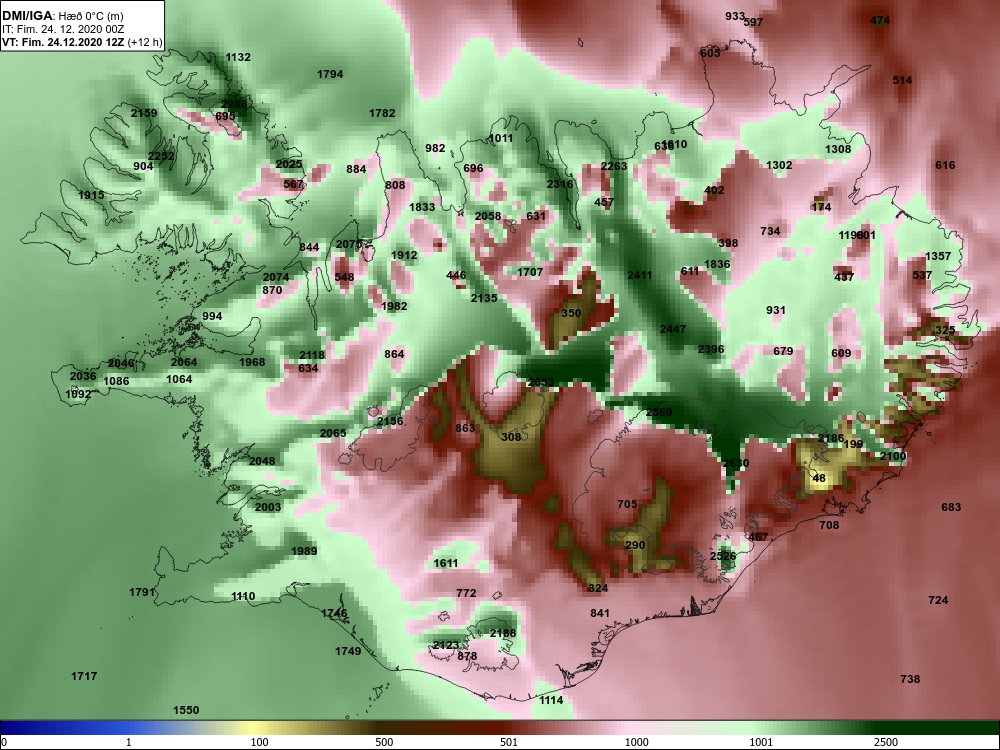Select the value 48 on the yellow area

click(820, 478)
